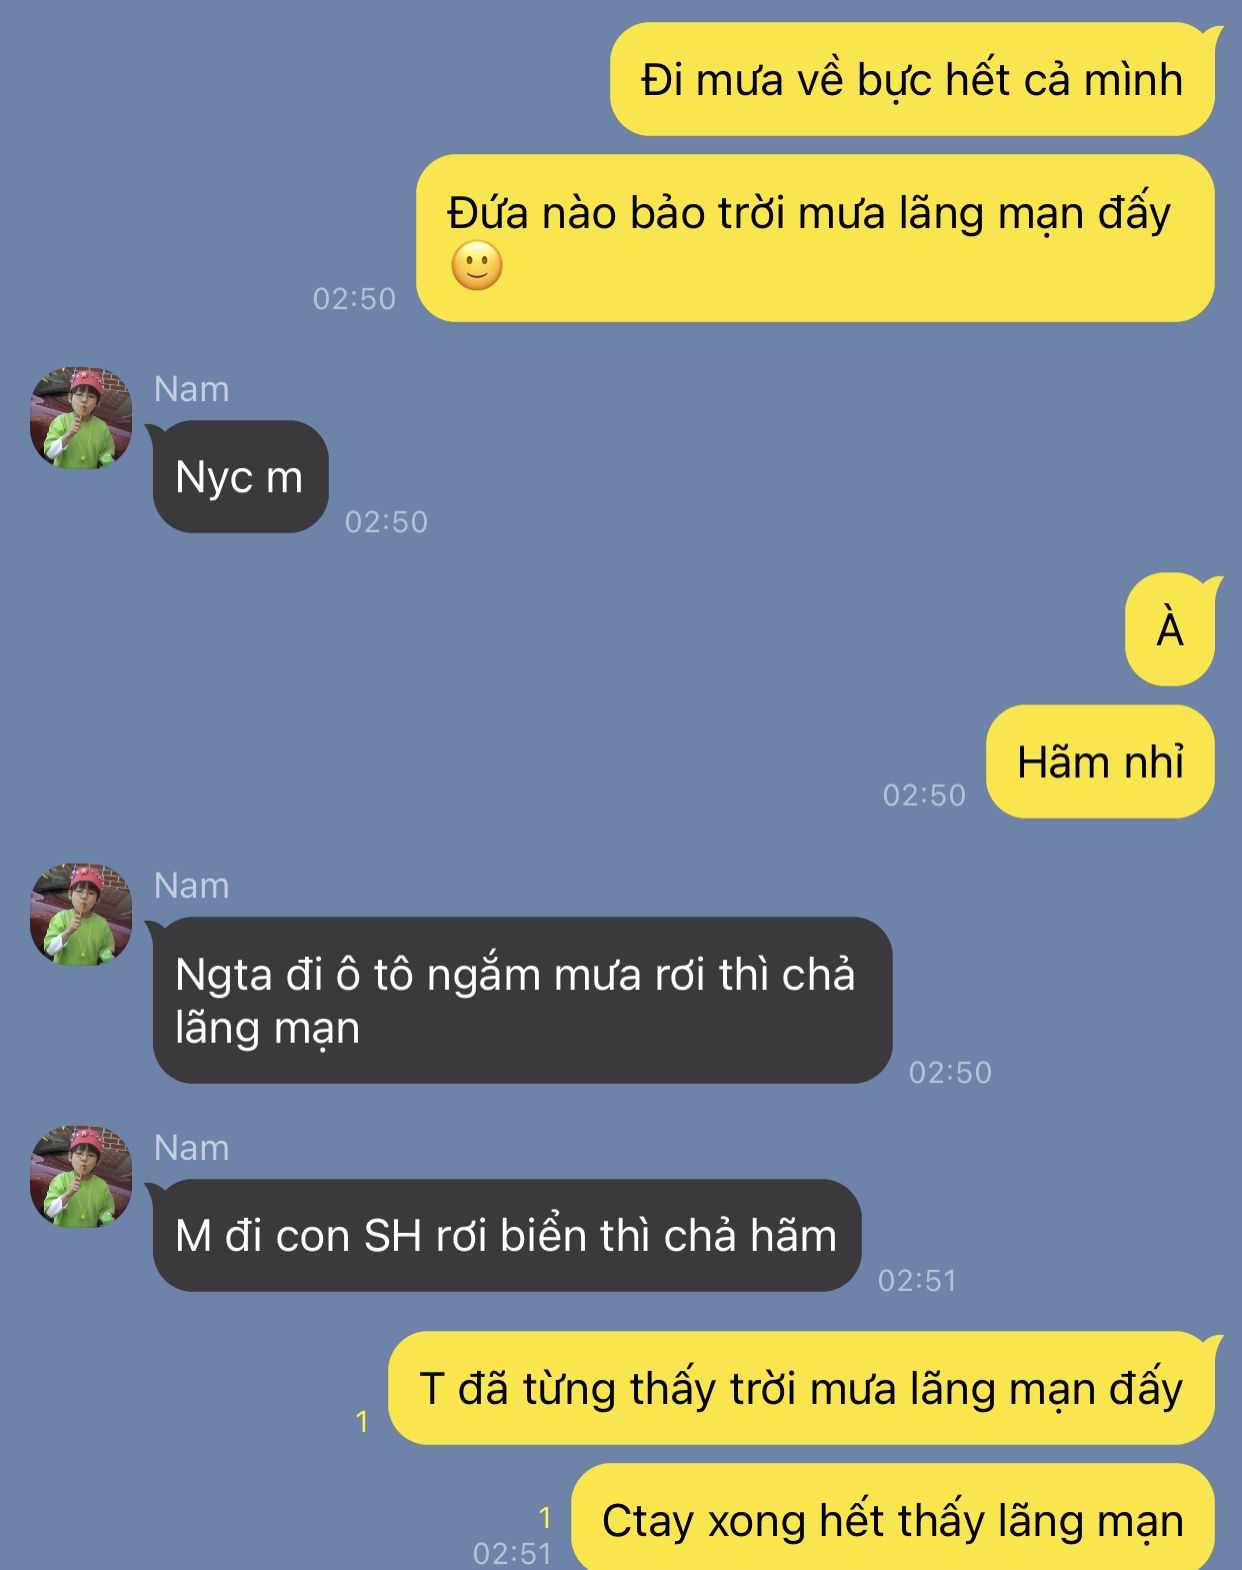This screenshot has width=1242, height=1570.
Task: Tap the Nam name above "M đi con SH"
Action: tap(192, 1147)
